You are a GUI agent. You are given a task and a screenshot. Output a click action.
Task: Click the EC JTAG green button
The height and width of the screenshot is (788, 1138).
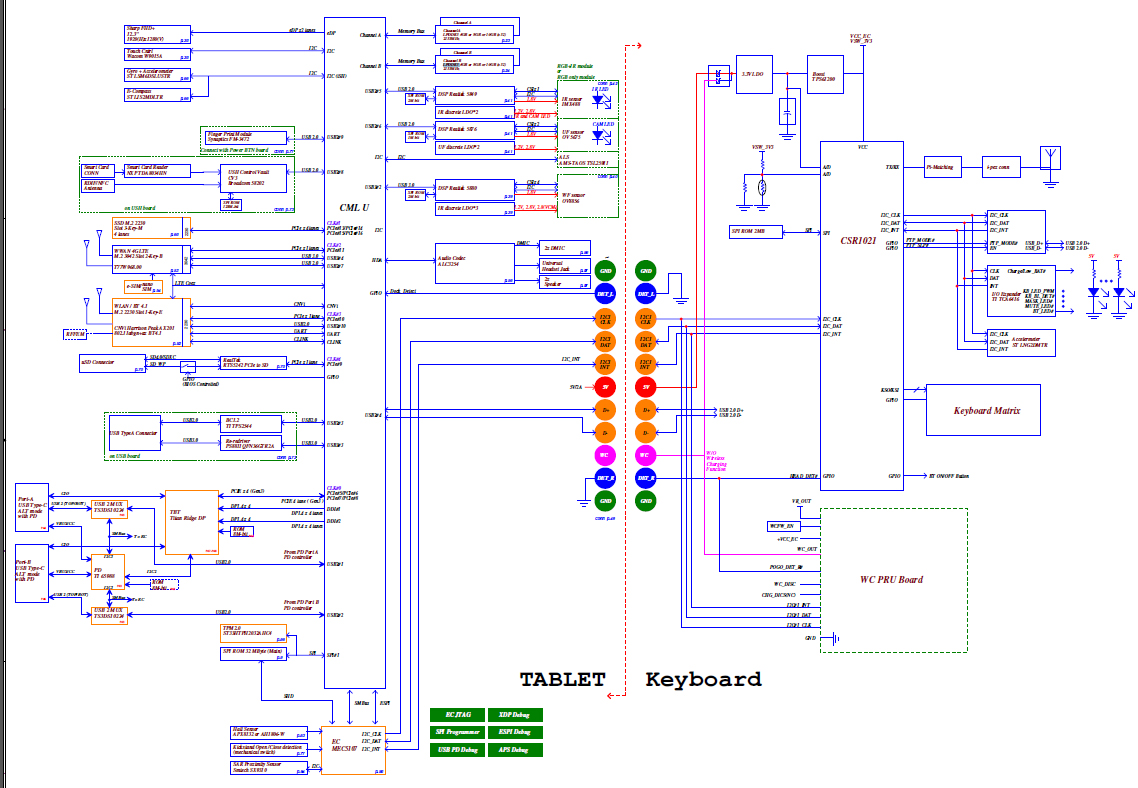tap(457, 715)
